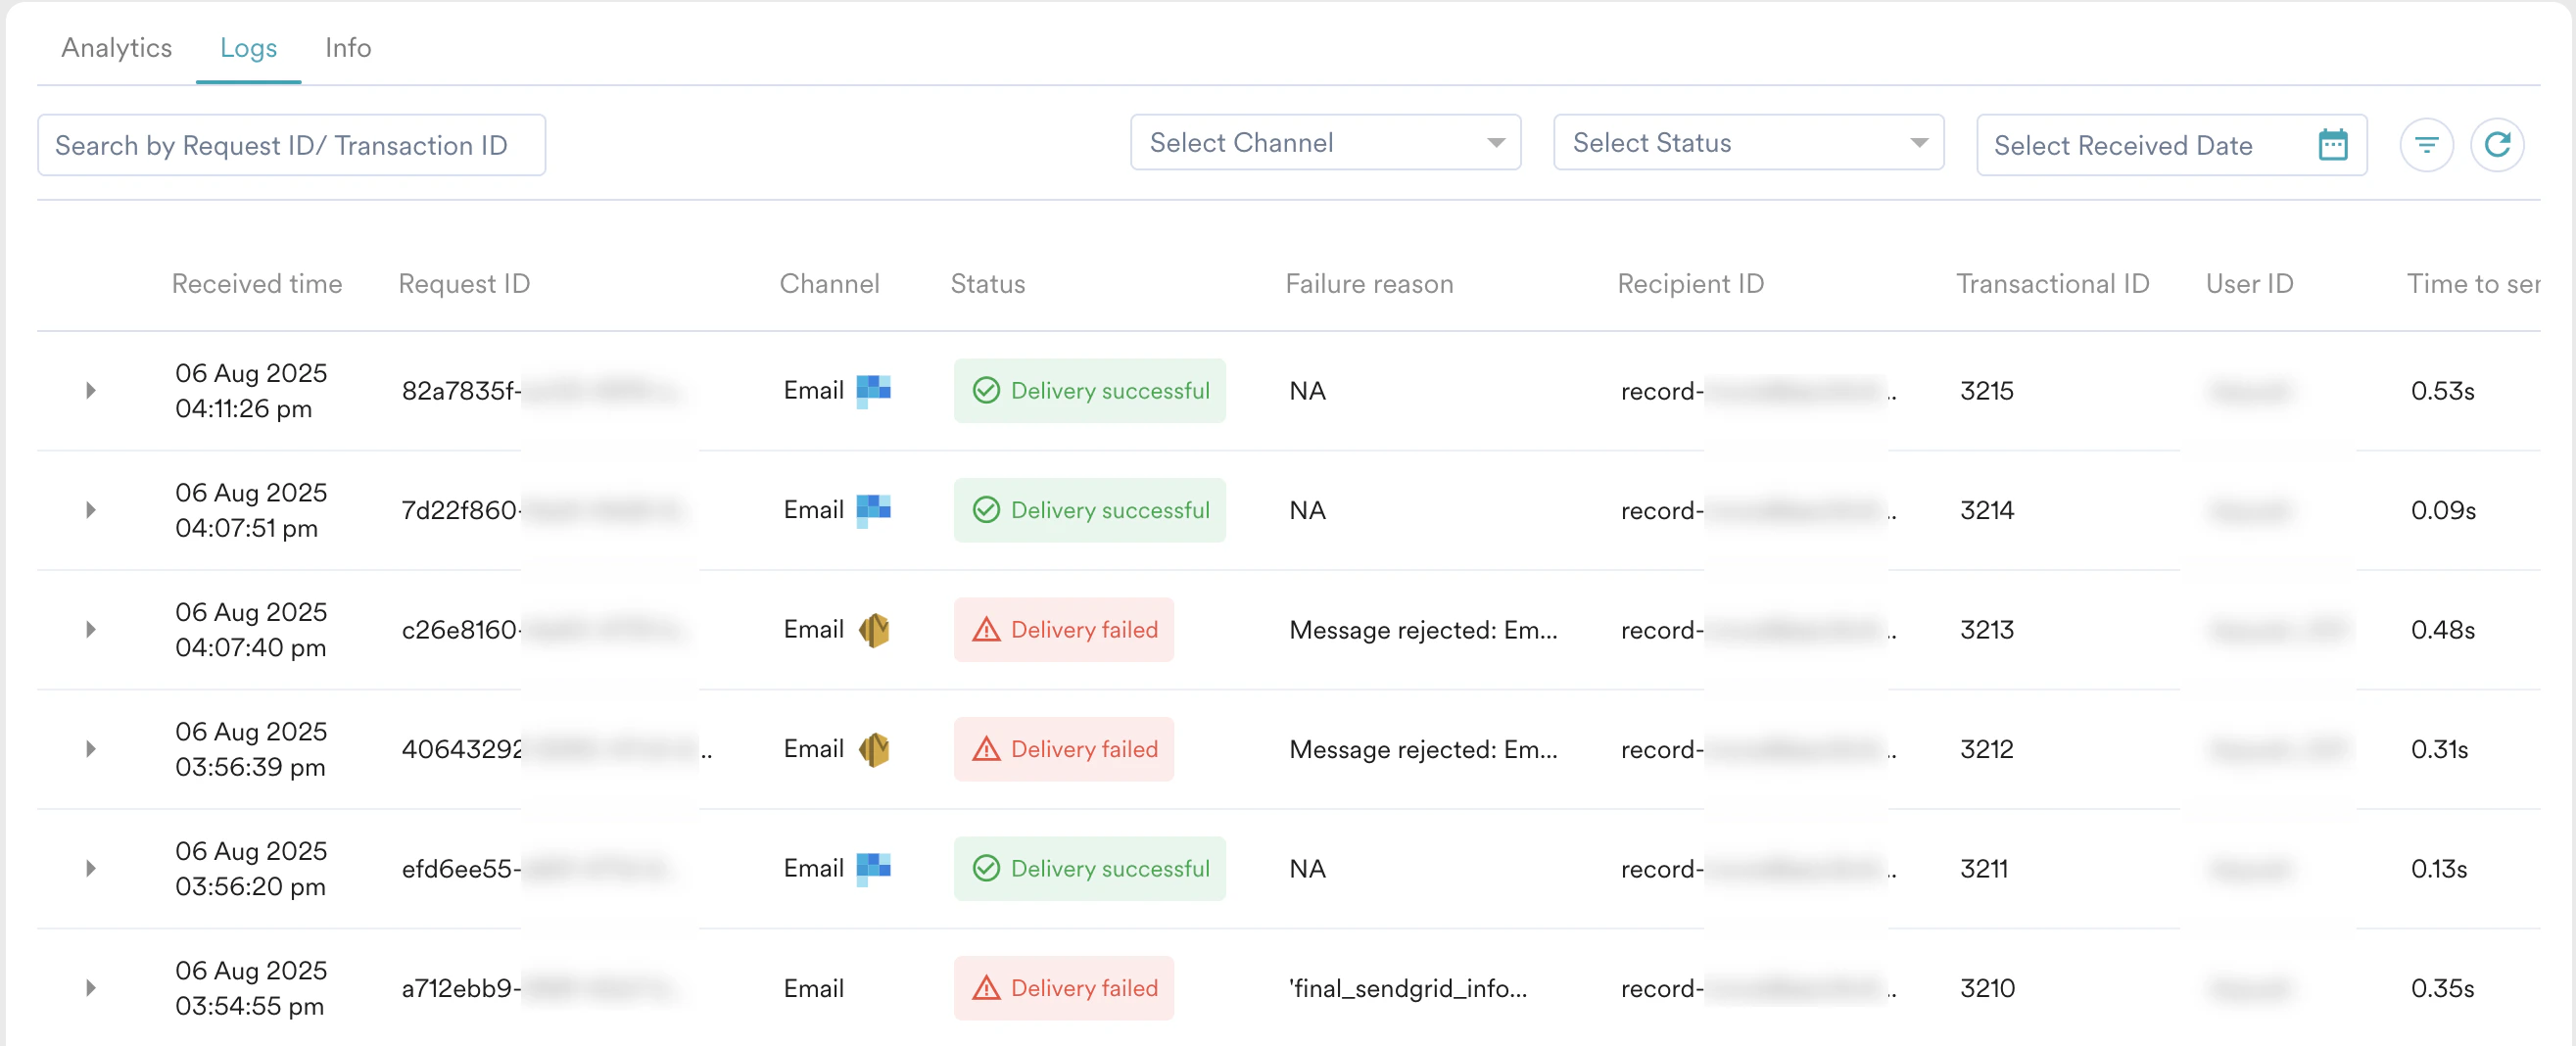This screenshot has height=1046, width=2576.
Task: Click time to send value 0.53s
Action: coord(2442,391)
